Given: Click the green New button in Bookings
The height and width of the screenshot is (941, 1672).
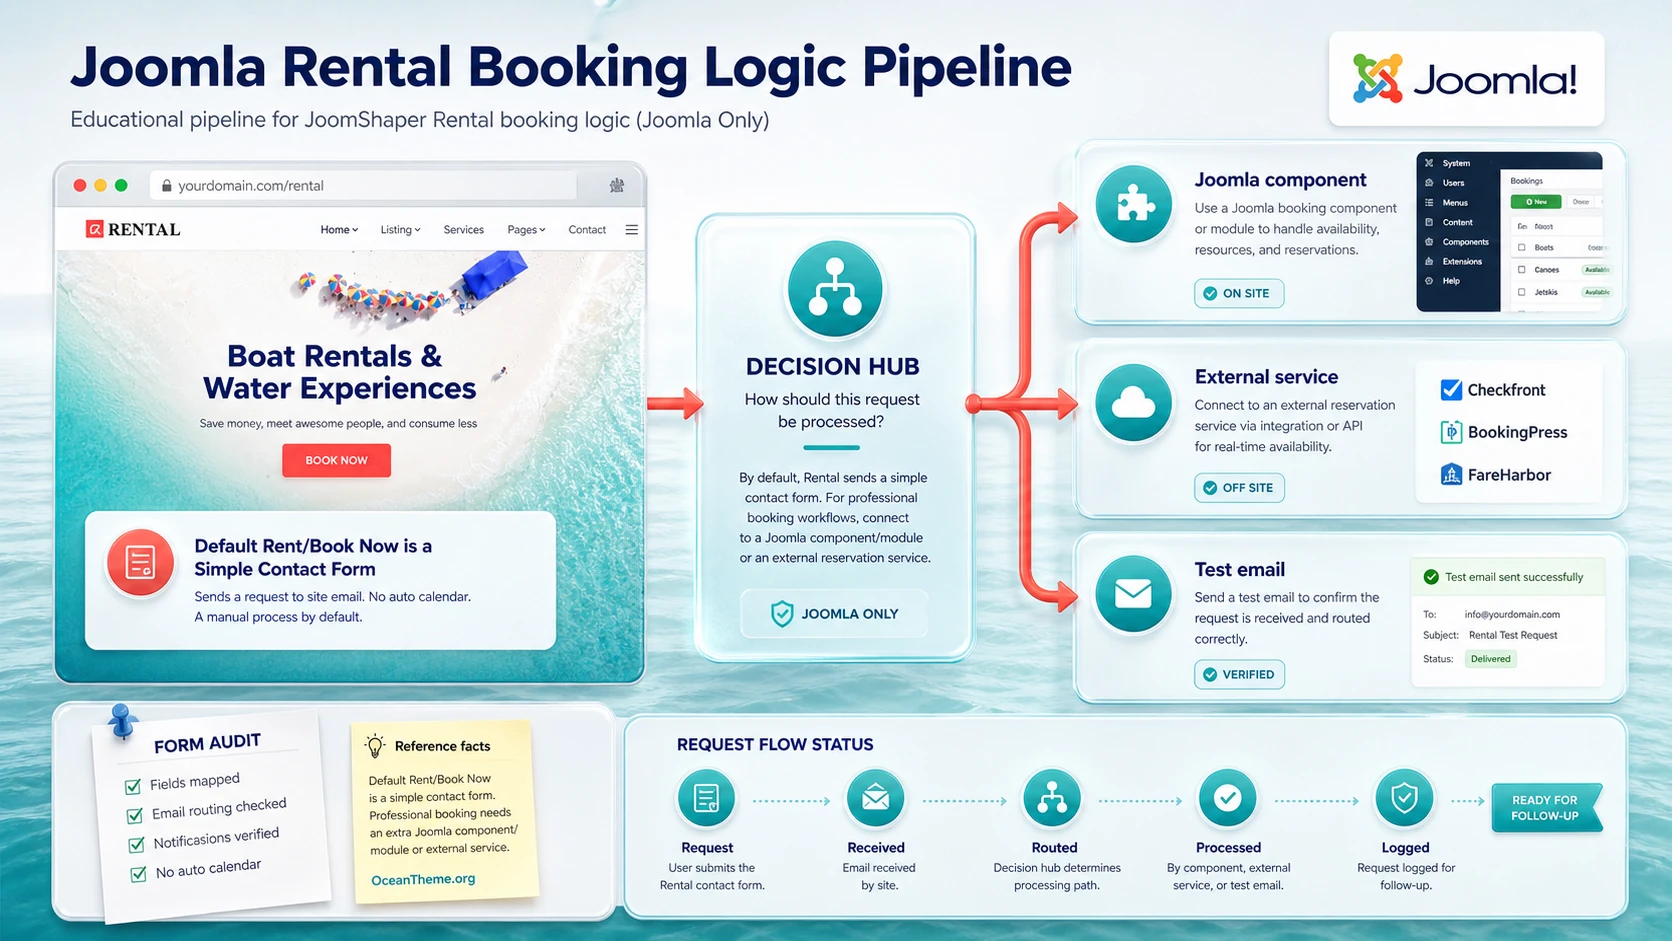Looking at the screenshot, I should pos(1536,202).
